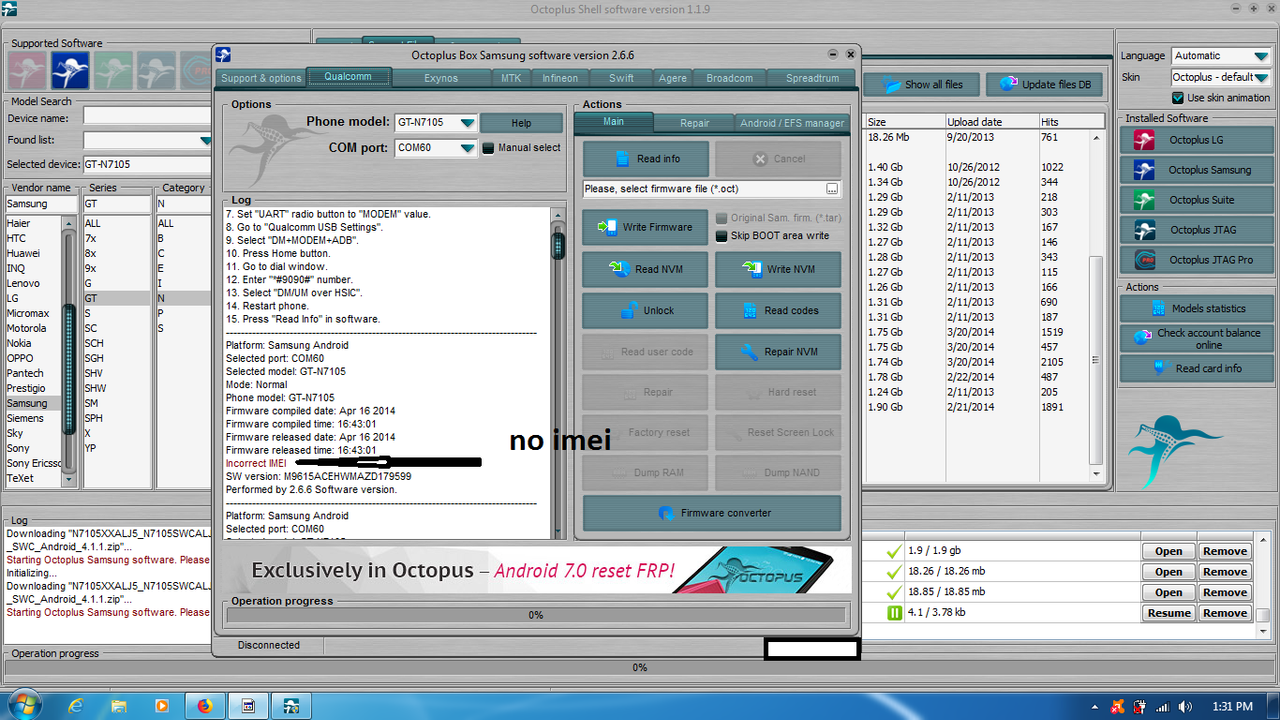Select the green Octoplus Suite icon under Supported Software
Viewport: 1280px width, 720px height.
coord(114,70)
